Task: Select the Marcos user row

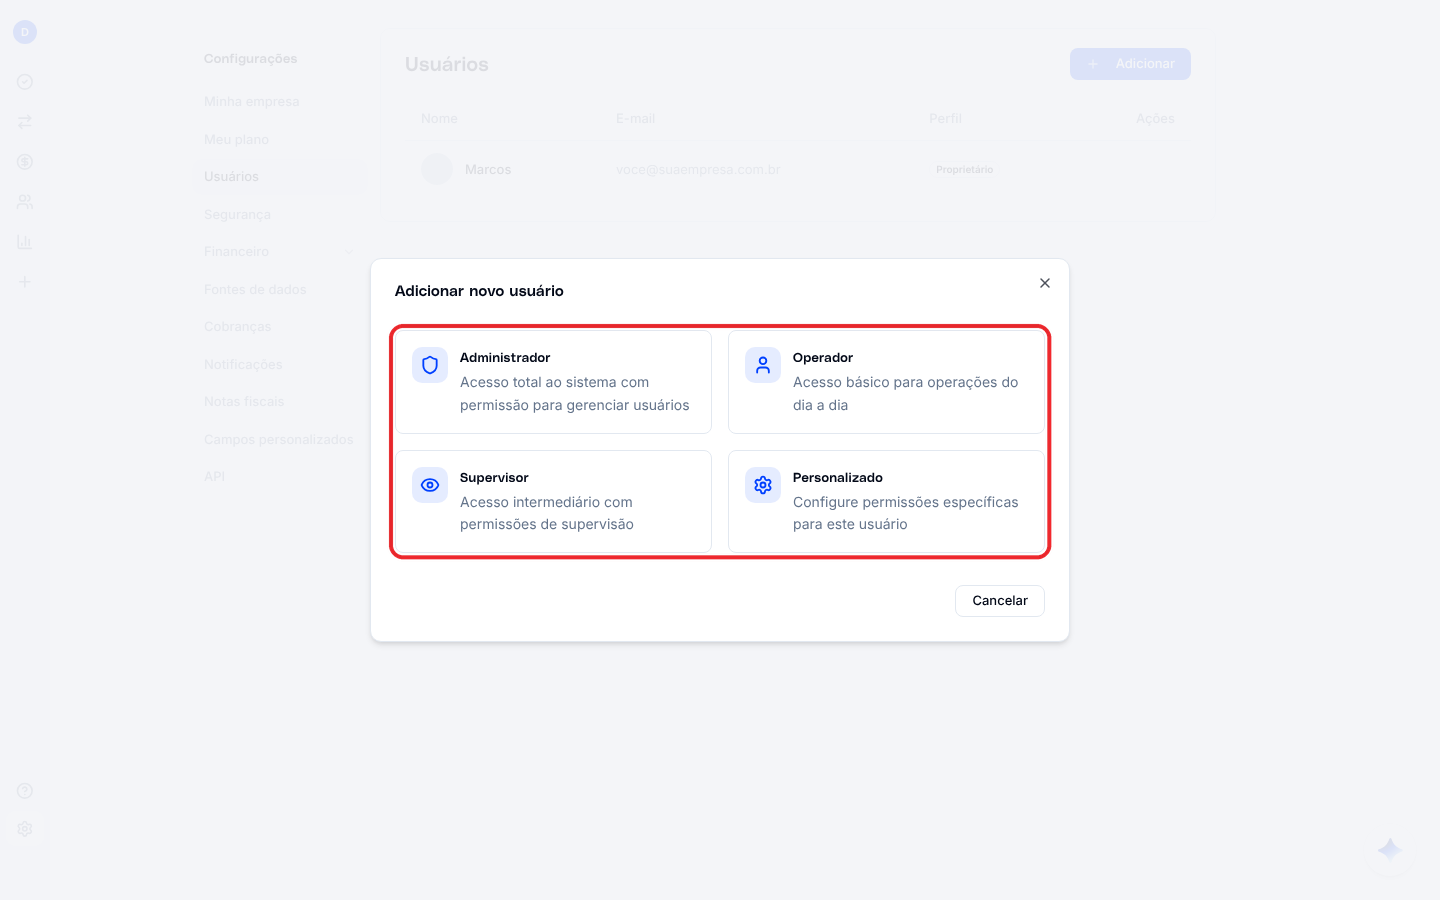Action: click(x=797, y=170)
